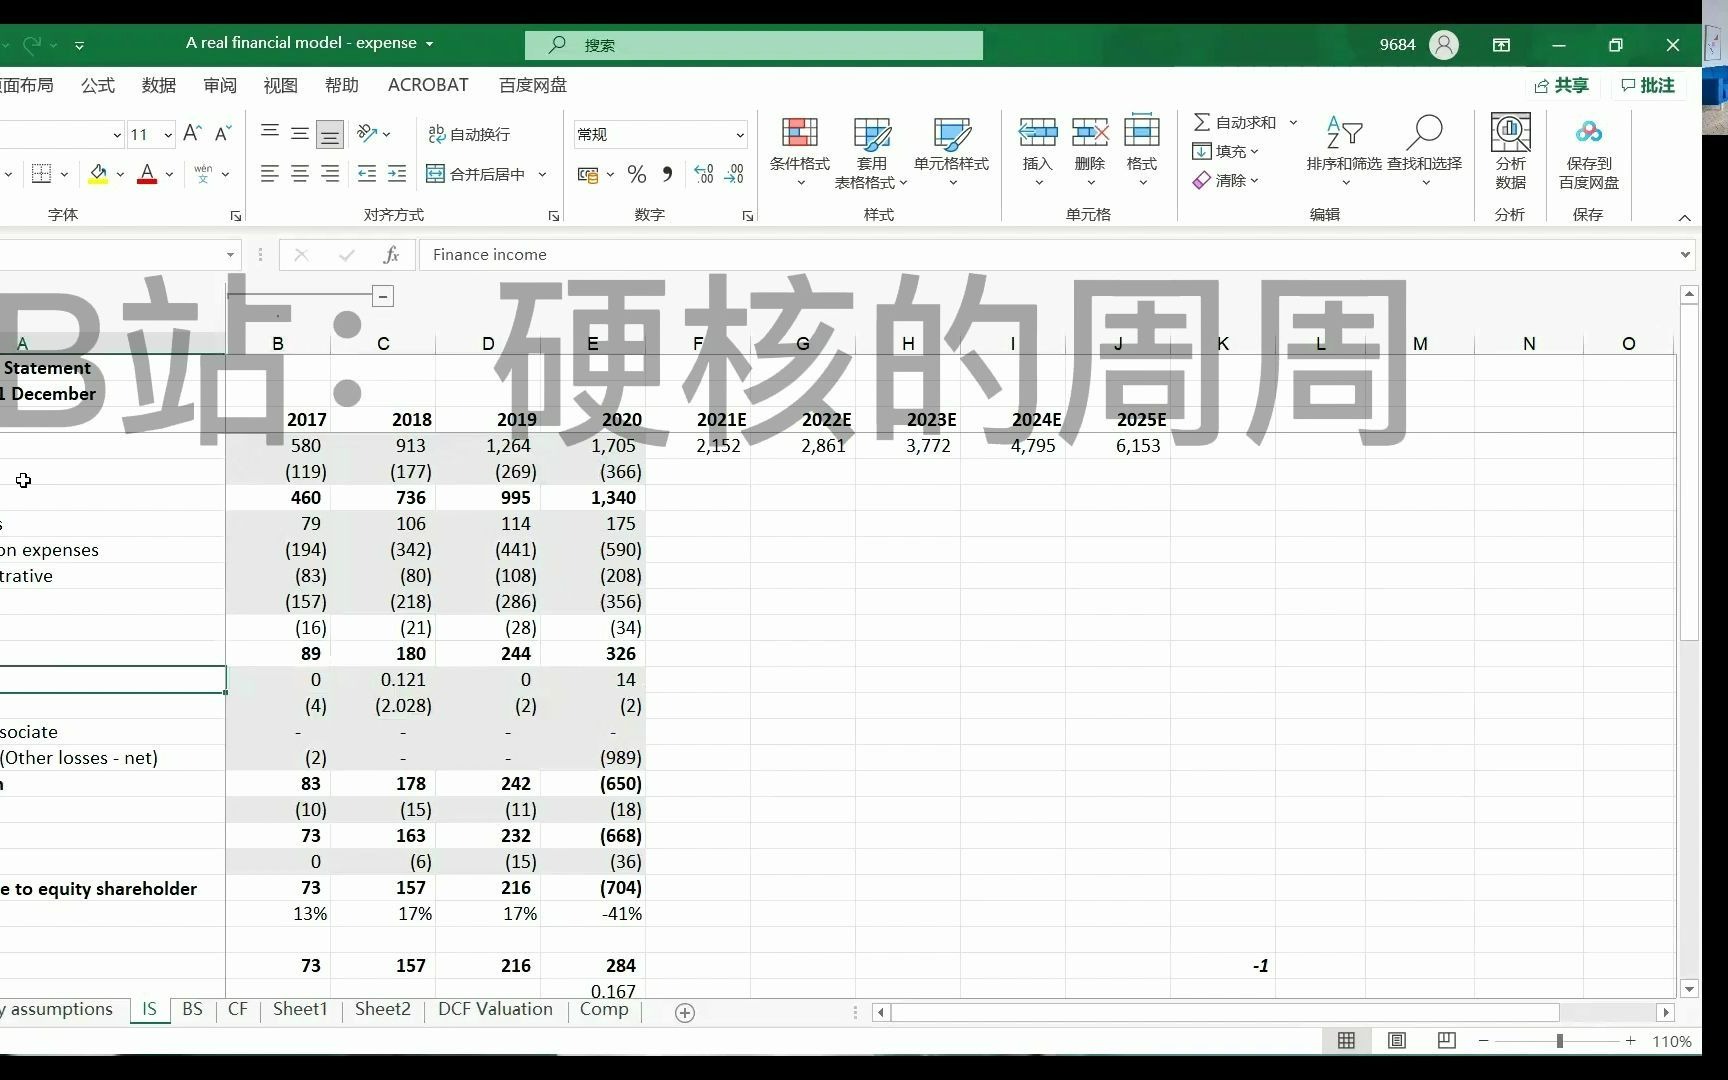Viewport: 1728px width, 1080px height.
Task: Open ribbon display options icon
Action: [1501, 45]
